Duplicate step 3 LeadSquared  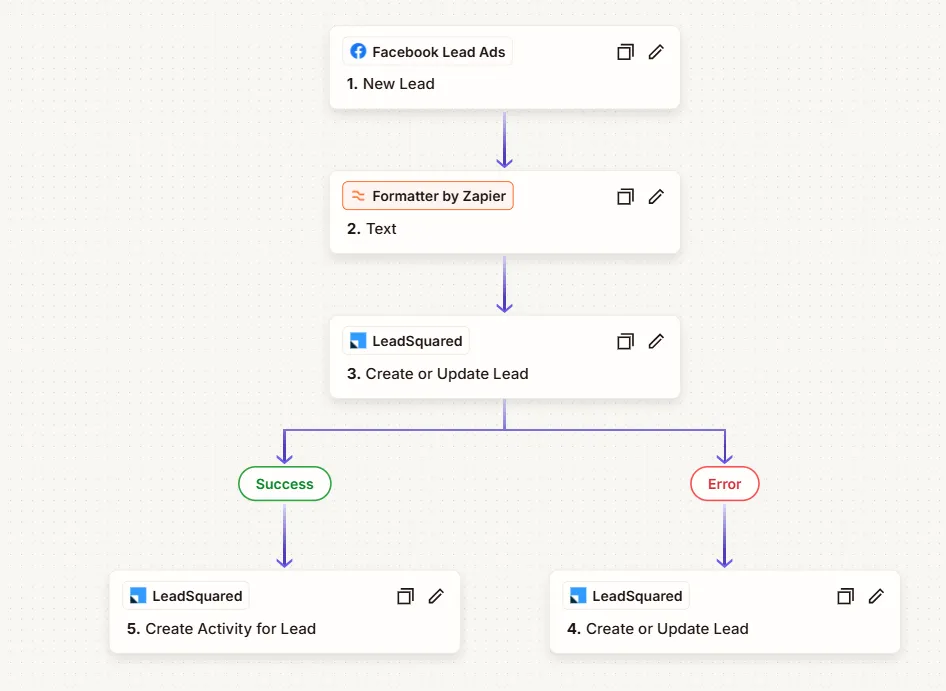pos(625,342)
